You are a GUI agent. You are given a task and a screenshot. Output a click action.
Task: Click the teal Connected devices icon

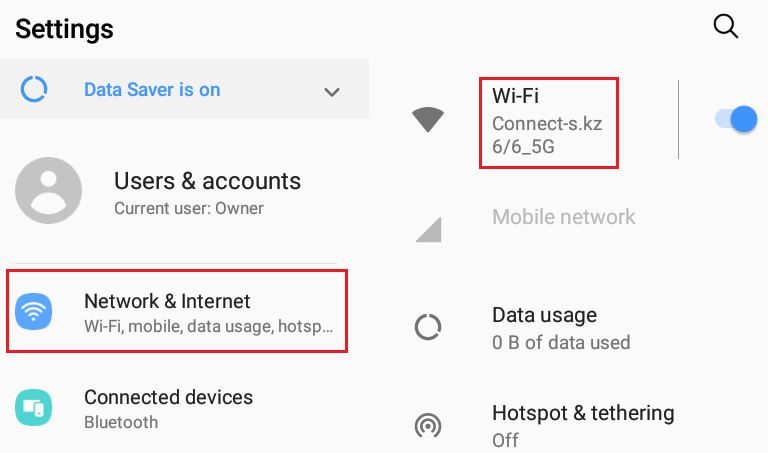(33, 407)
